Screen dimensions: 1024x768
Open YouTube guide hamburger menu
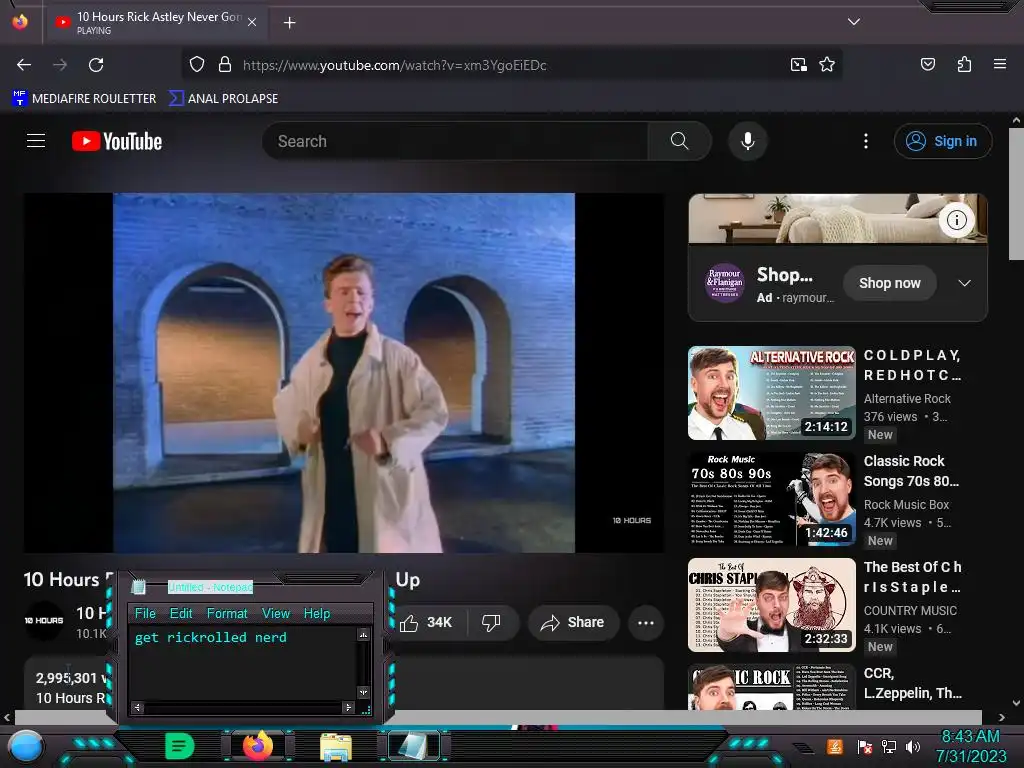pyautogui.click(x=36, y=141)
